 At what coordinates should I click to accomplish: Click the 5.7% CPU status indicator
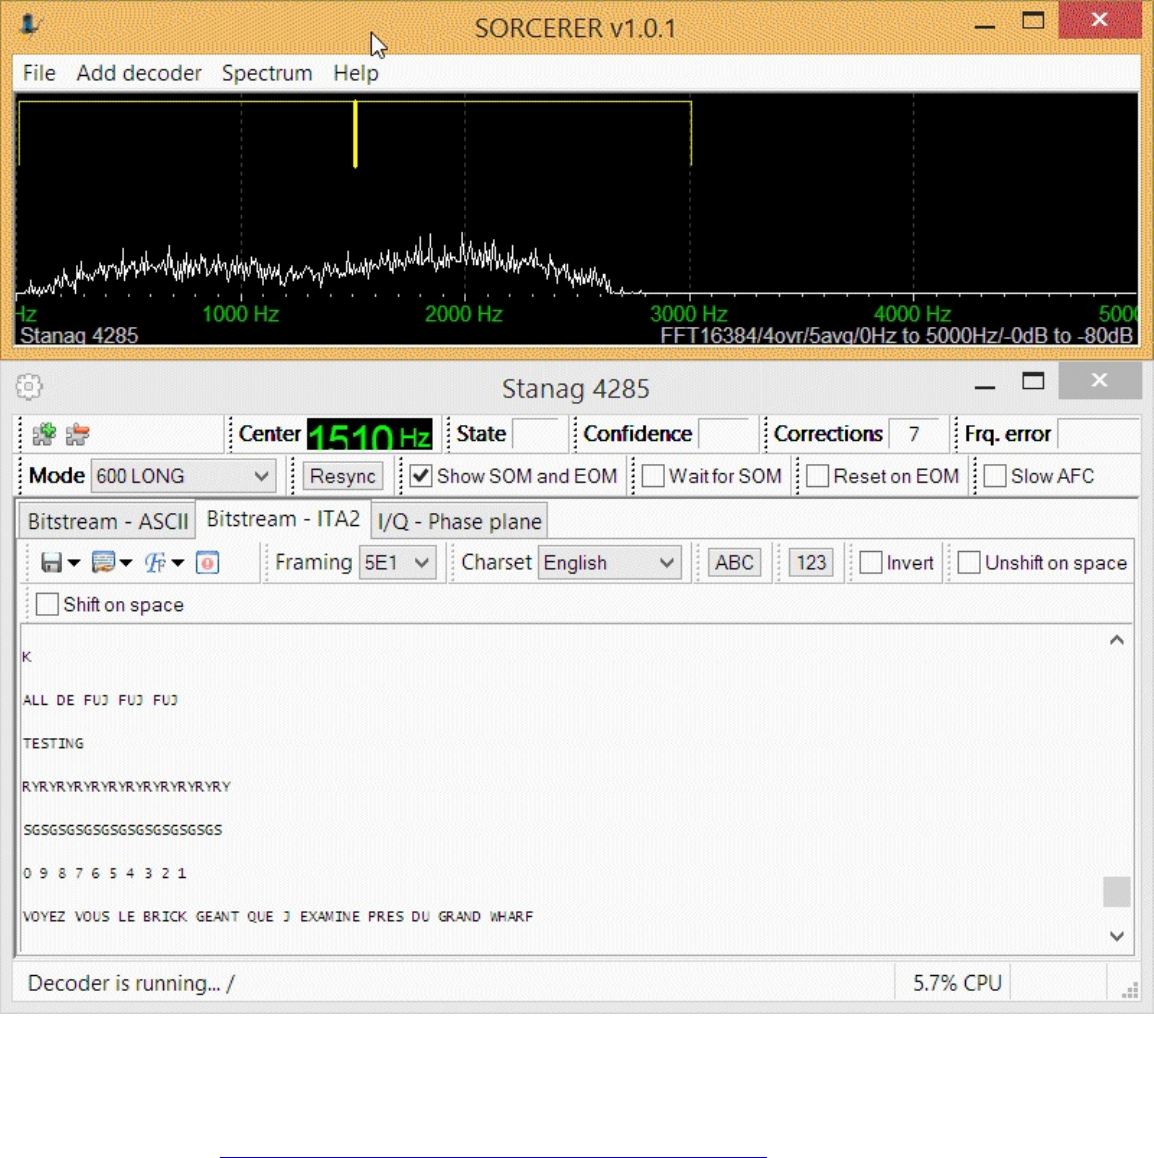(957, 983)
